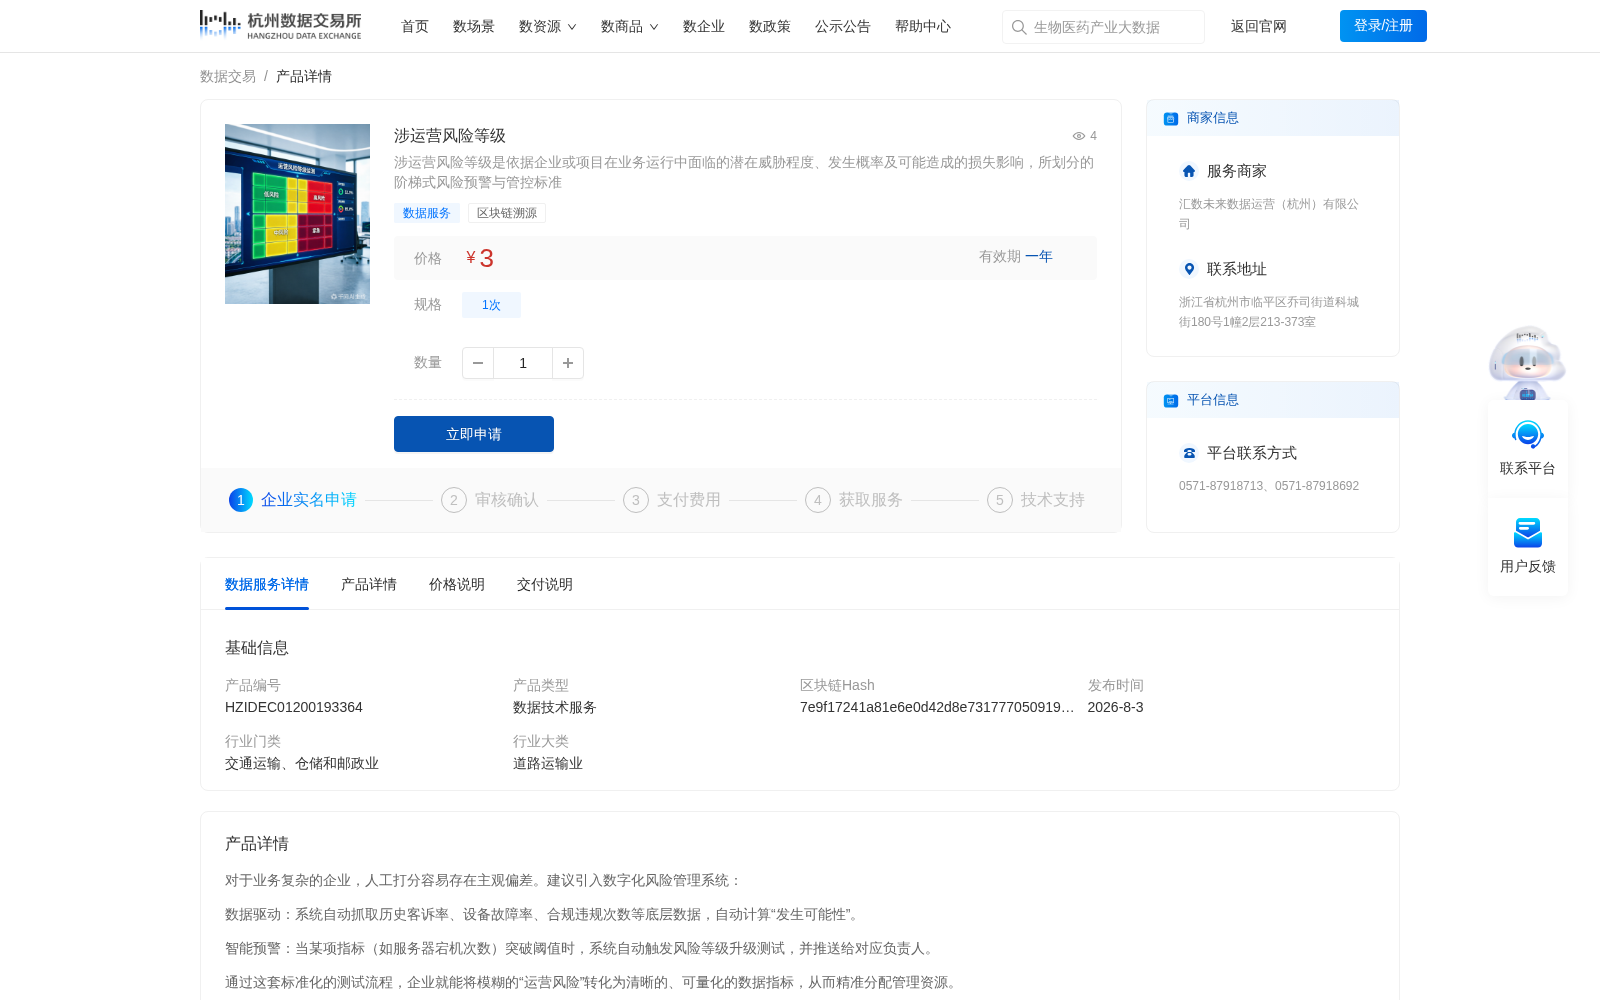This screenshot has height=1000, width=1600.
Task: Click the 平台联系方式 telephone icon
Action: (x=1189, y=453)
